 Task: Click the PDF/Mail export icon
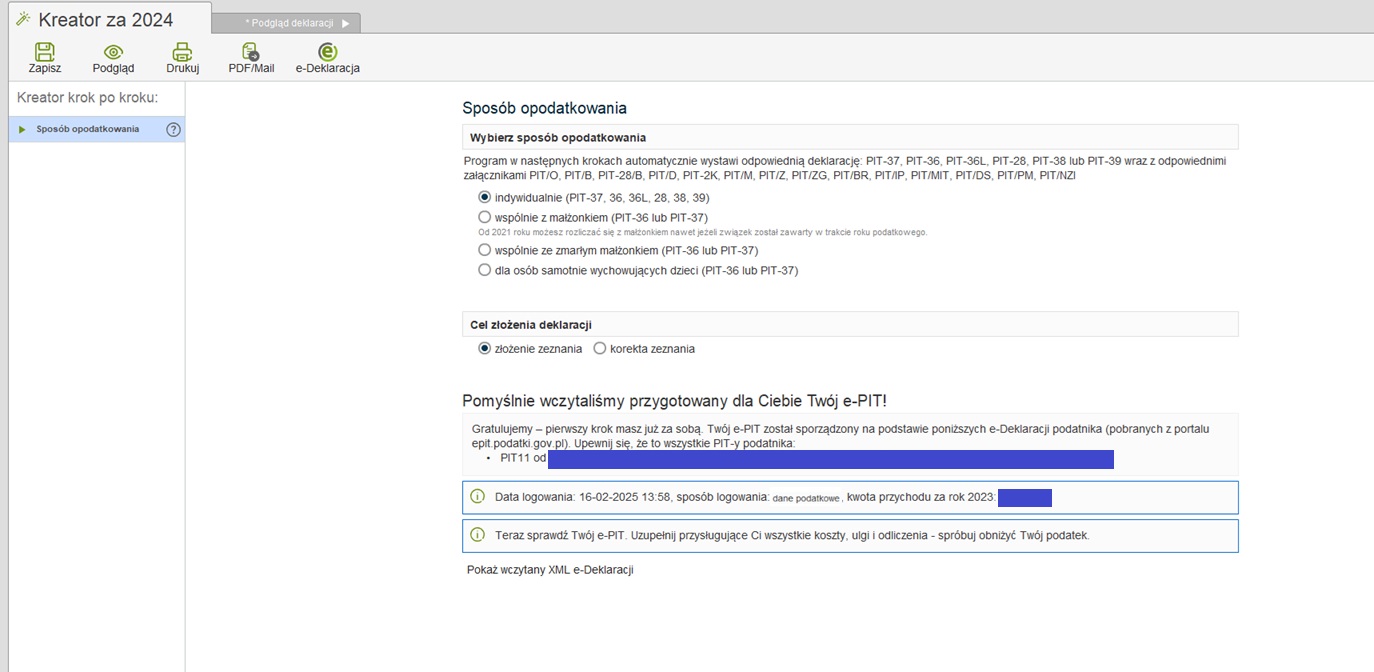point(251,53)
